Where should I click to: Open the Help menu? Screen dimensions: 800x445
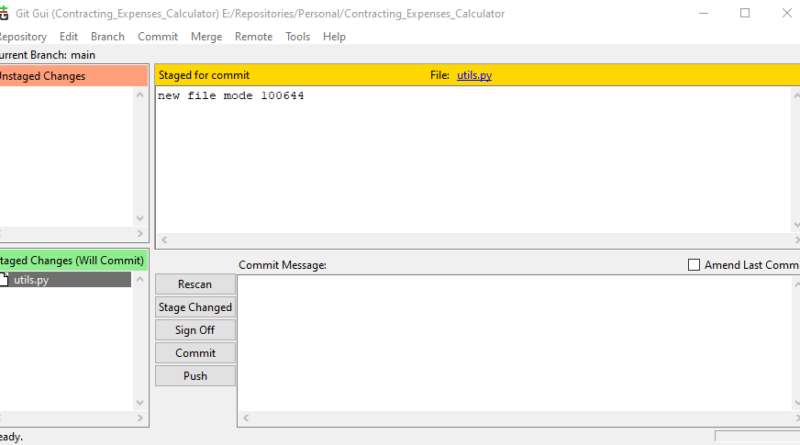pos(334,37)
